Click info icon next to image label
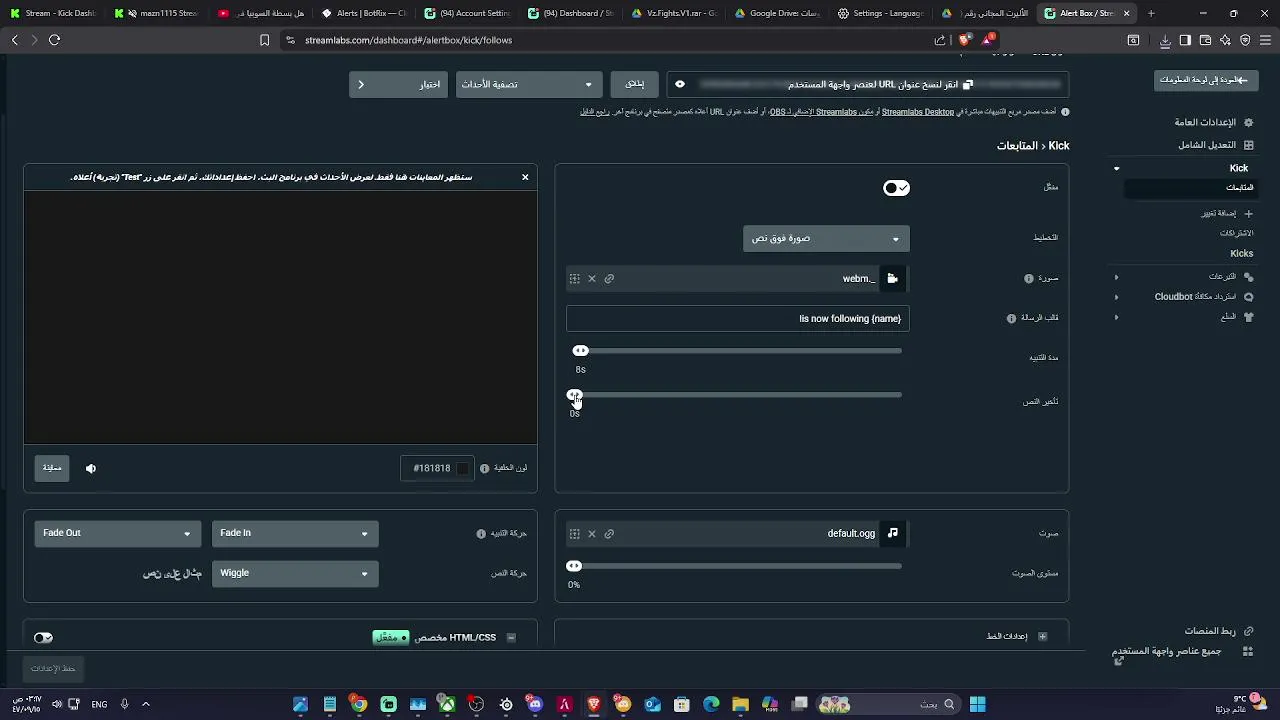The height and width of the screenshot is (720, 1280). 1028,279
